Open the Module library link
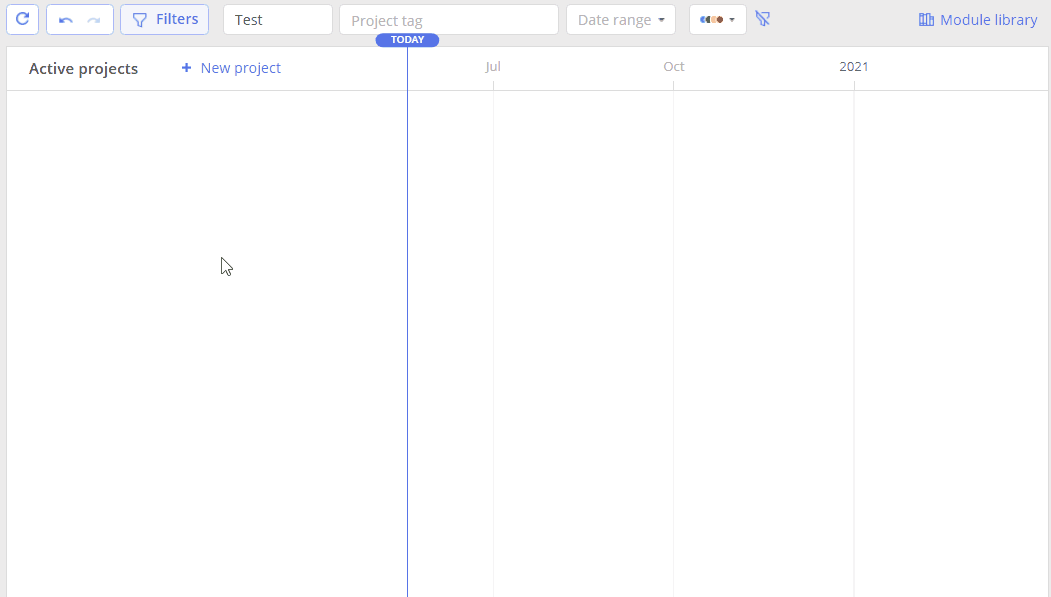The width and height of the screenshot is (1051, 597). 978,20
